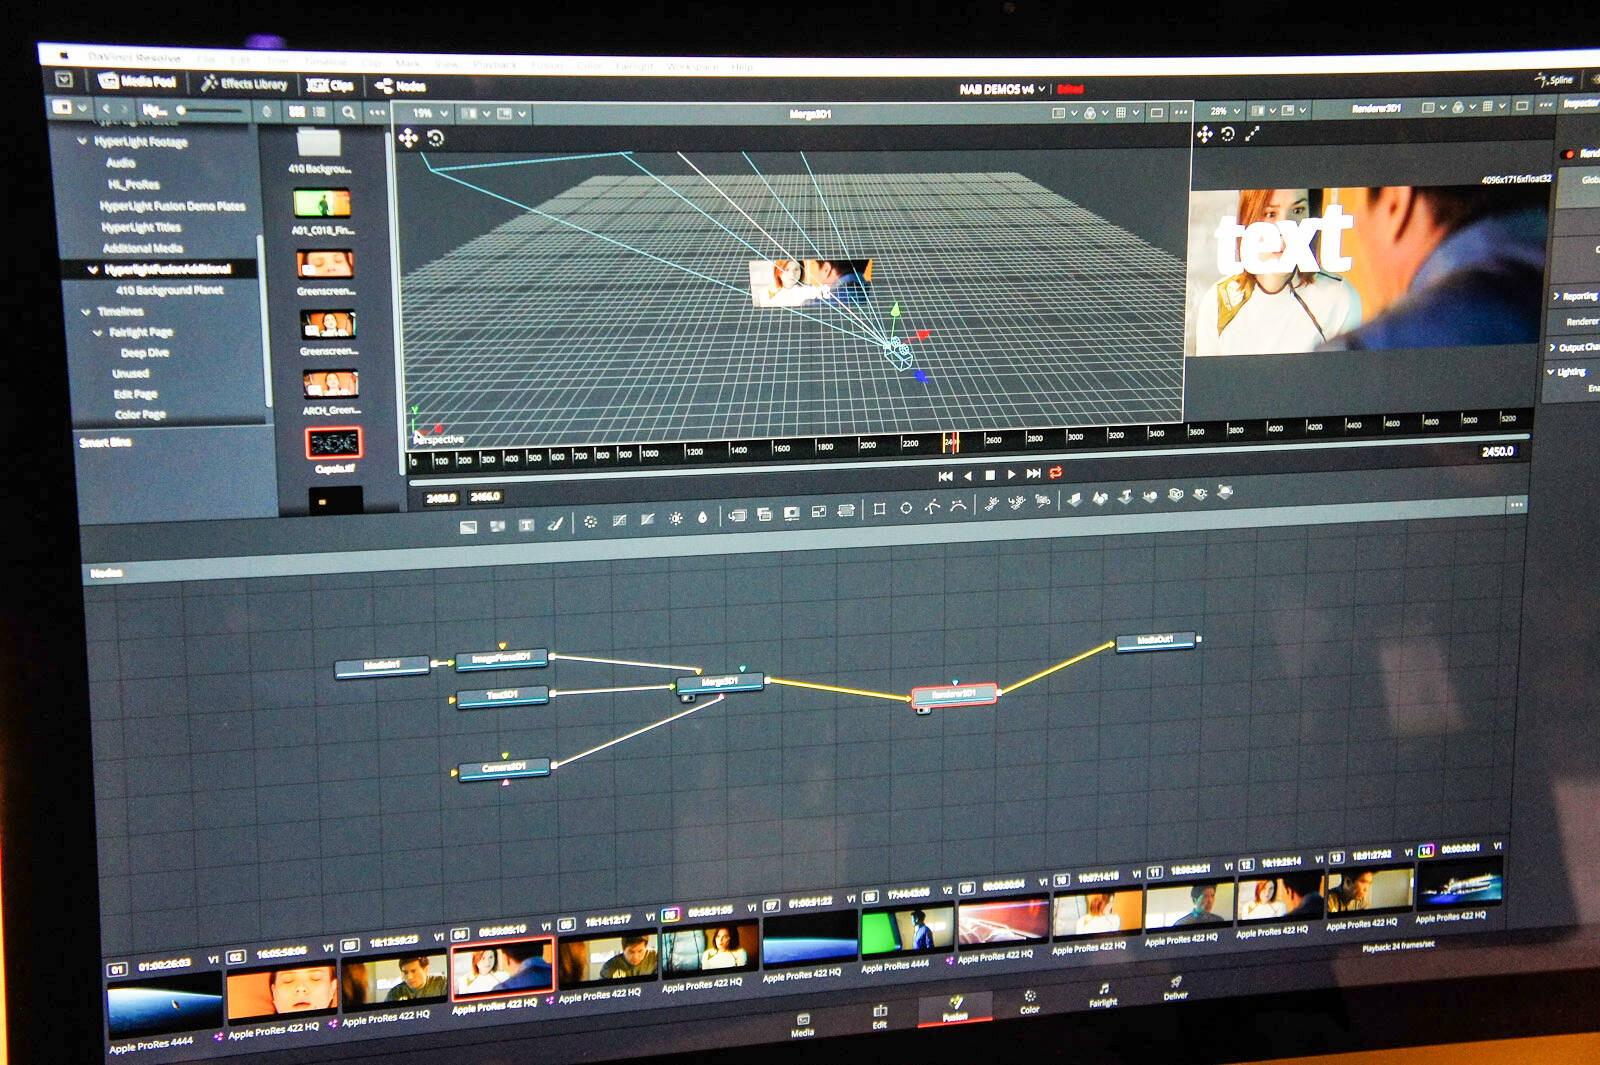Add a pEmitter particle tool

coord(991,503)
